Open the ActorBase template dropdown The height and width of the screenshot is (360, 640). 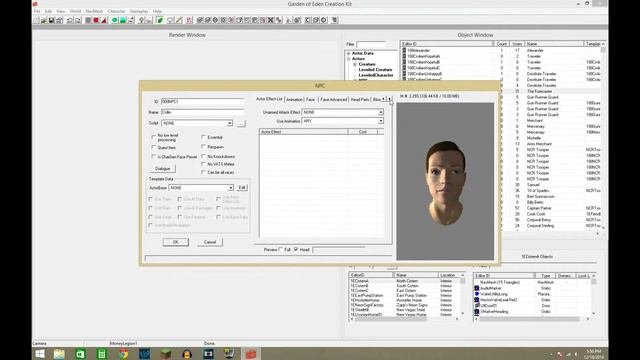pyautogui.click(x=231, y=188)
